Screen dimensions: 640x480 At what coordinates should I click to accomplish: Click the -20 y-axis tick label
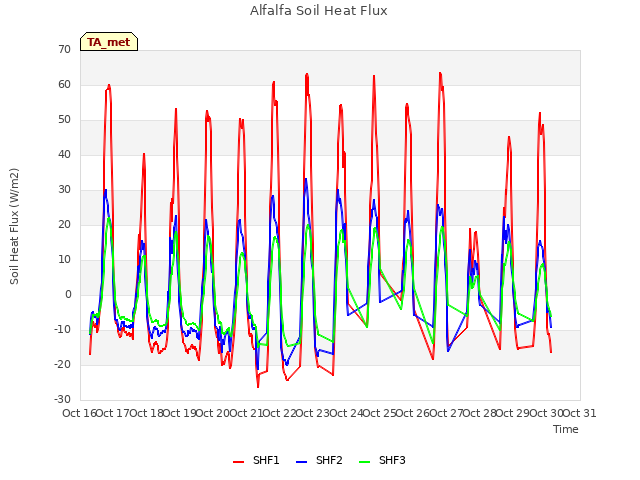pyautogui.click(x=62, y=364)
